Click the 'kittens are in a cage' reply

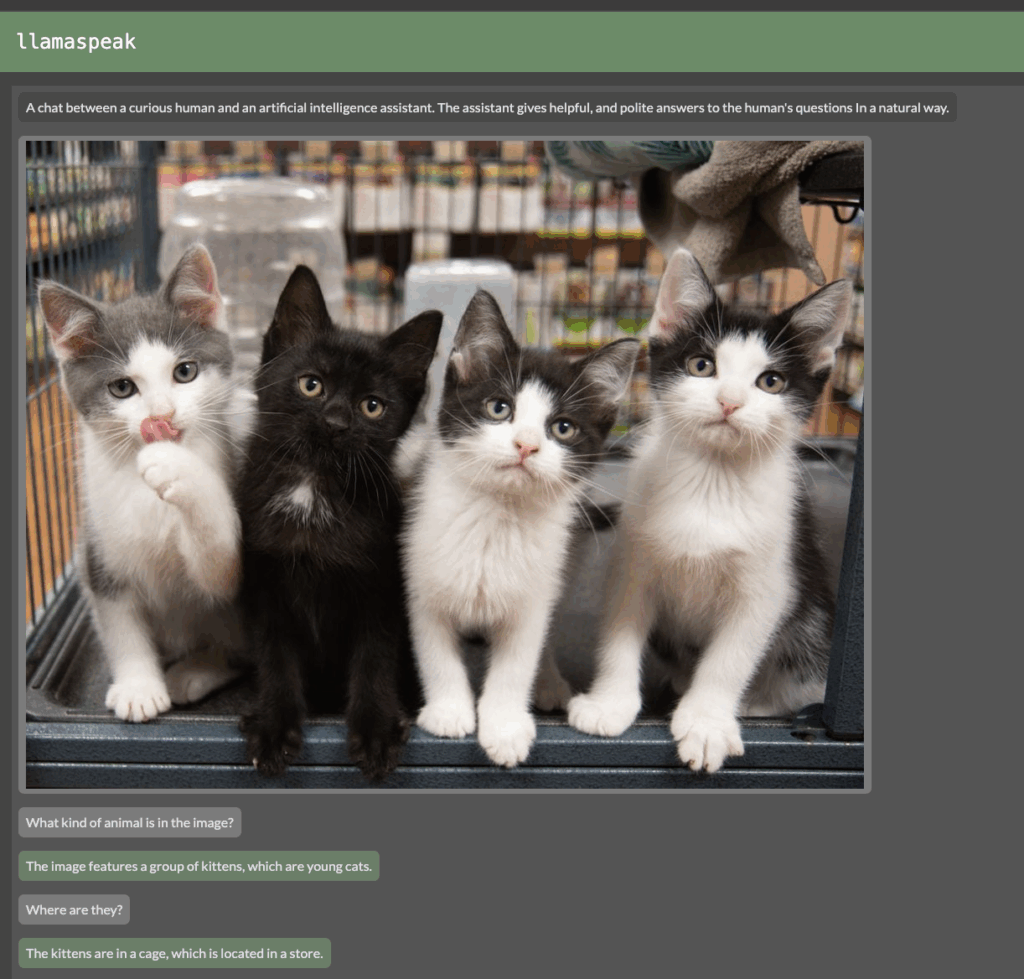174,953
